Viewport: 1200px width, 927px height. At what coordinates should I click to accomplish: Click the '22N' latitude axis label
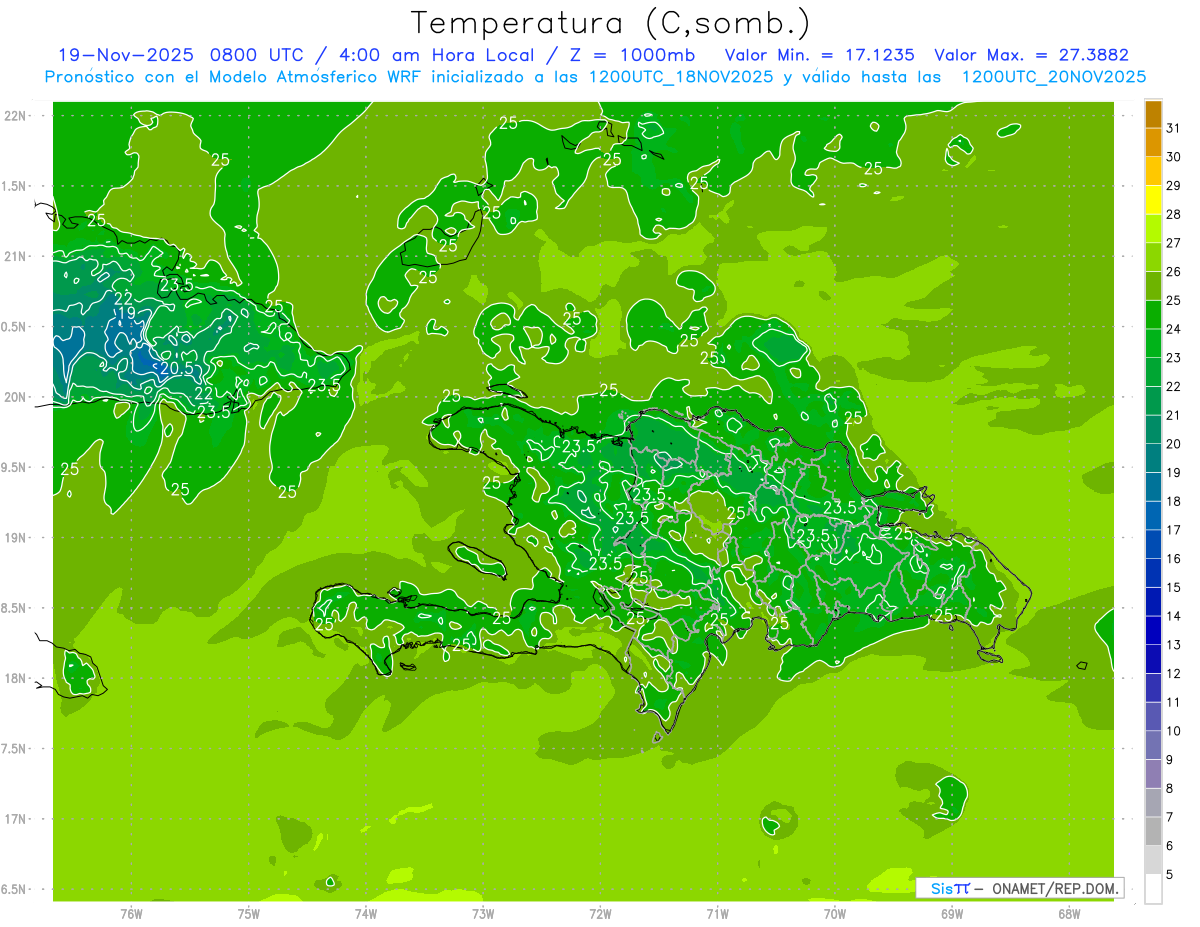tap(16, 115)
